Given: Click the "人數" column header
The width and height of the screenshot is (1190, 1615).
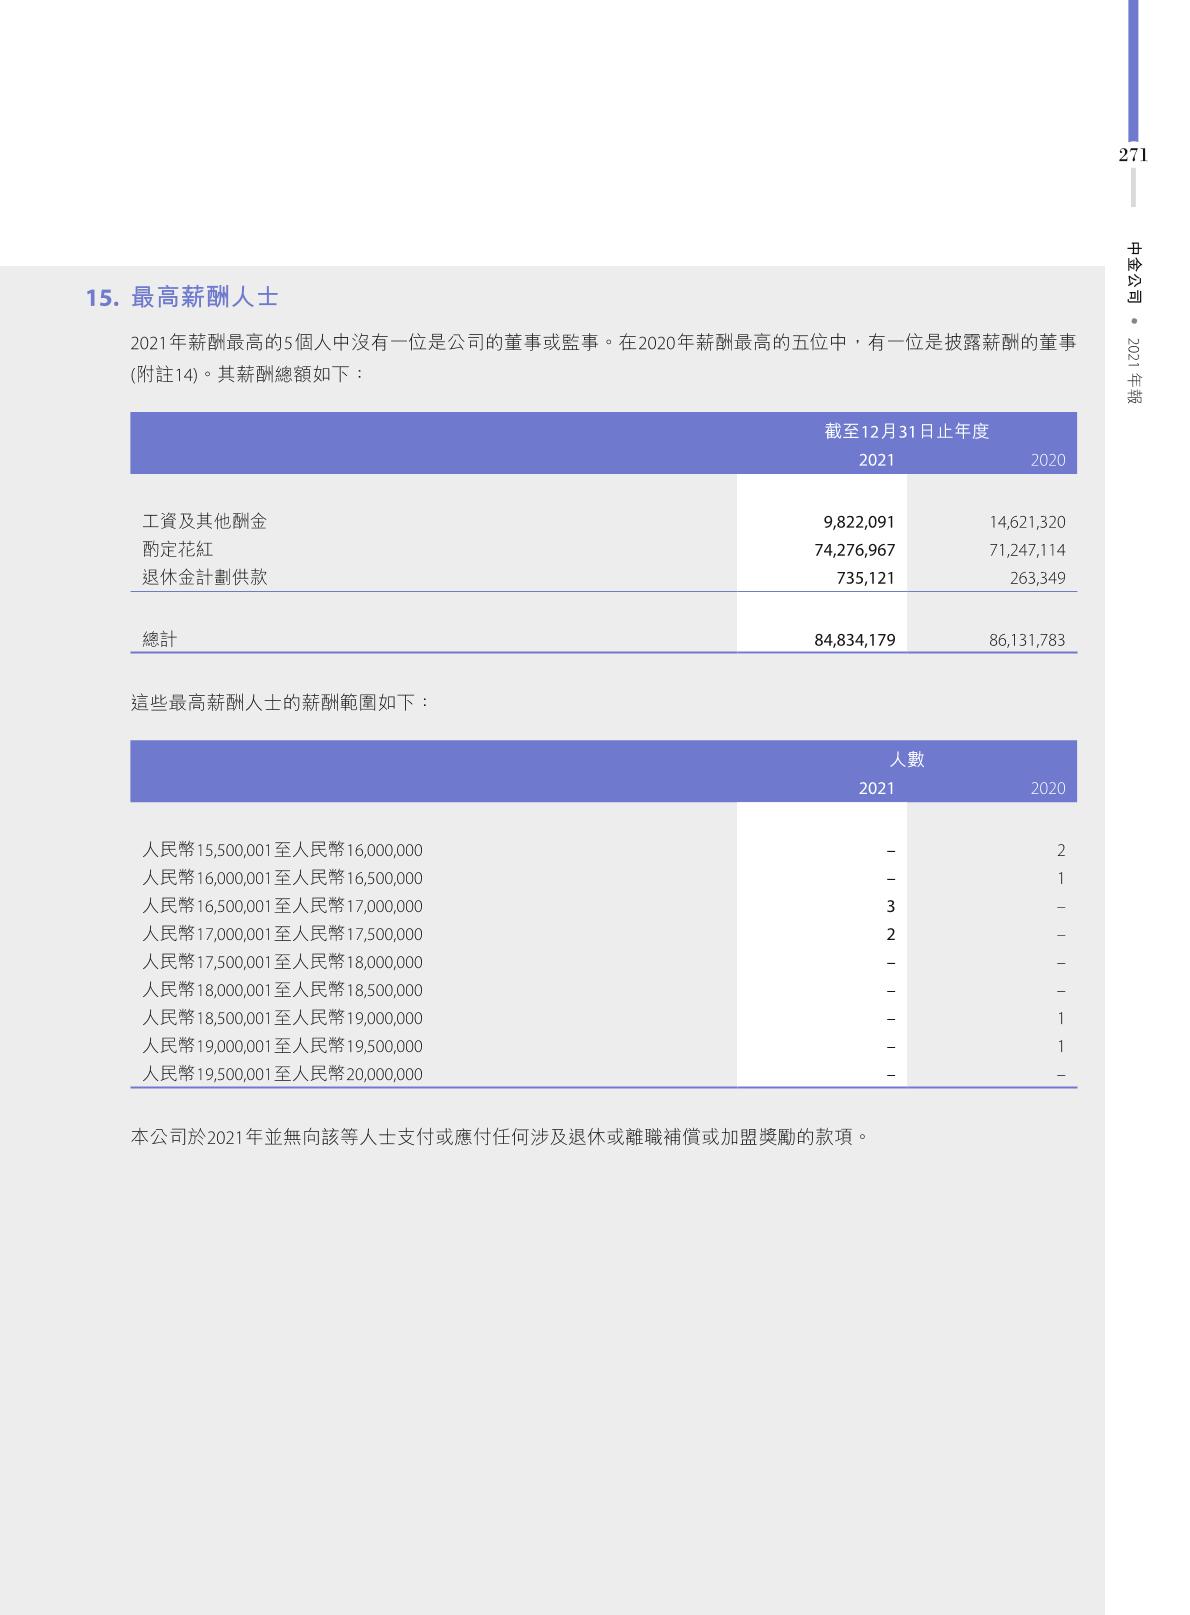Looking at the screenshot, I should (x=906, y=760).
